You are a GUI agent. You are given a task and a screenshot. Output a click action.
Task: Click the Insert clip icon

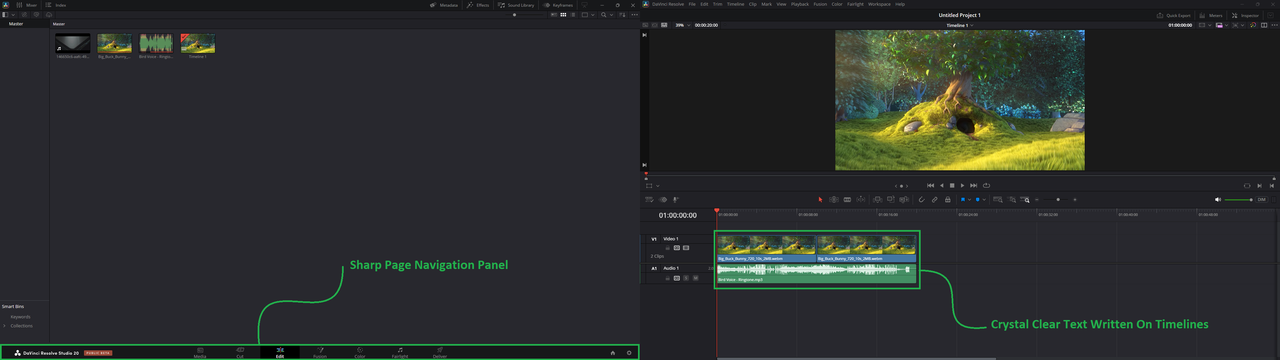click(877, 199)
